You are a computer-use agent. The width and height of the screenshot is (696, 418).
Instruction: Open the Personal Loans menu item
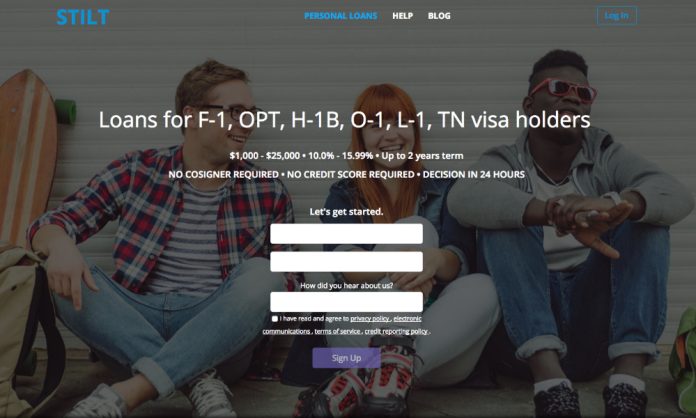click(340, 16)
